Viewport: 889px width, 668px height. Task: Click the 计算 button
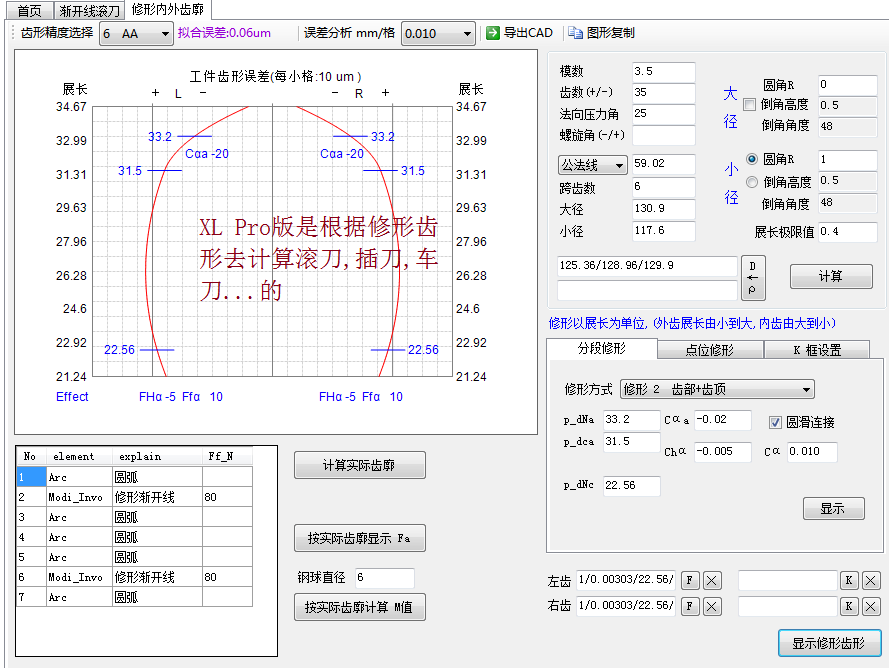pyautogui.click(x=831, y=276)
